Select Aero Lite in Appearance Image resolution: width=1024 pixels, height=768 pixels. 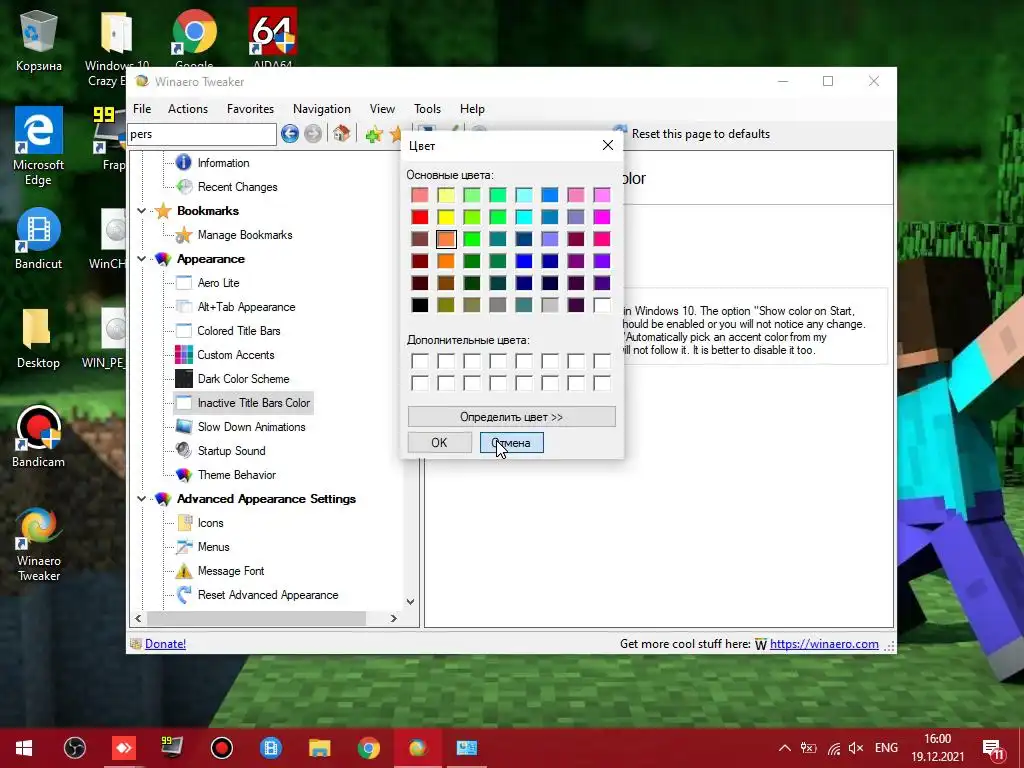(x=218, y=283)
